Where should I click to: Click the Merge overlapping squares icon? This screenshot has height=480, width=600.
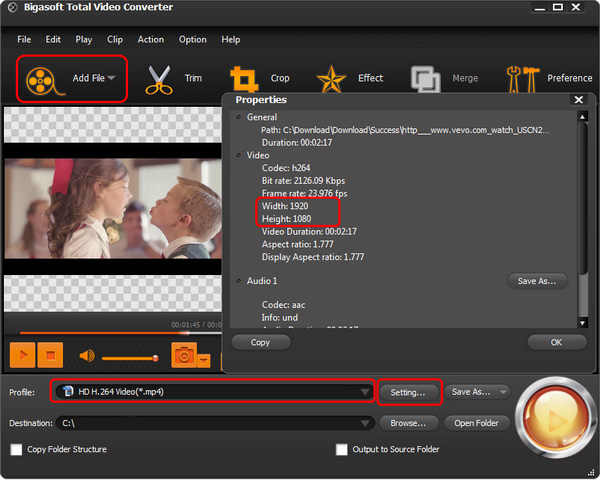[x=425, y=79]
